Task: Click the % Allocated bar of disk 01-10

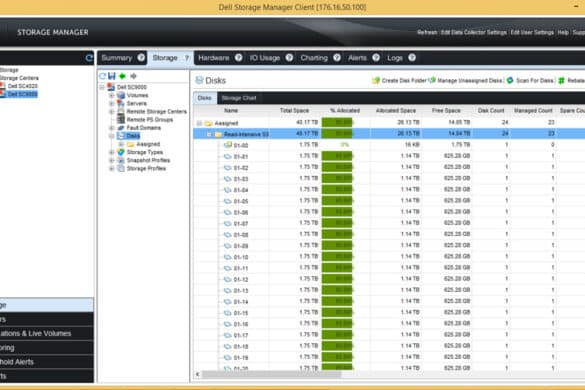Action: [x=337, y=257]
